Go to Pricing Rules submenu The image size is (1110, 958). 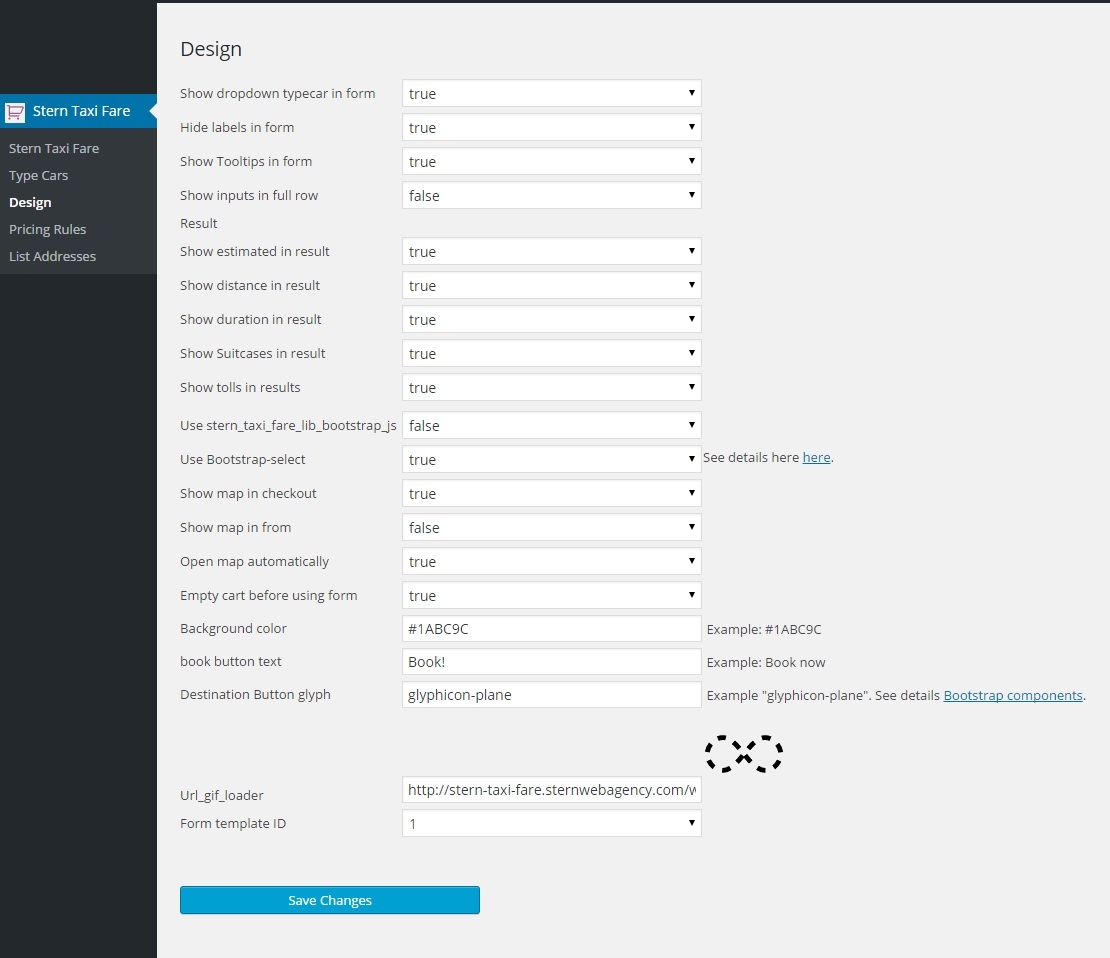point(47,229)
